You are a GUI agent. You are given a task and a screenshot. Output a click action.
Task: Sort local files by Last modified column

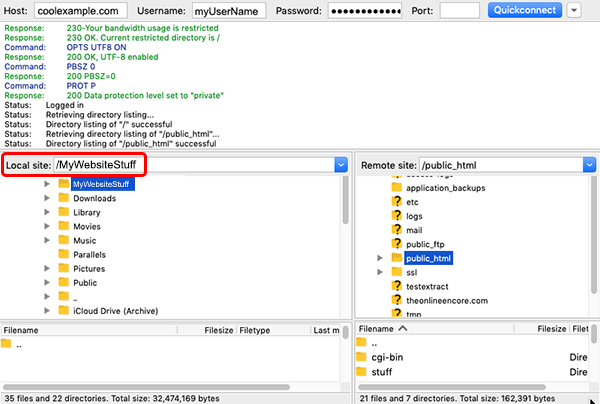pos(326,330)
